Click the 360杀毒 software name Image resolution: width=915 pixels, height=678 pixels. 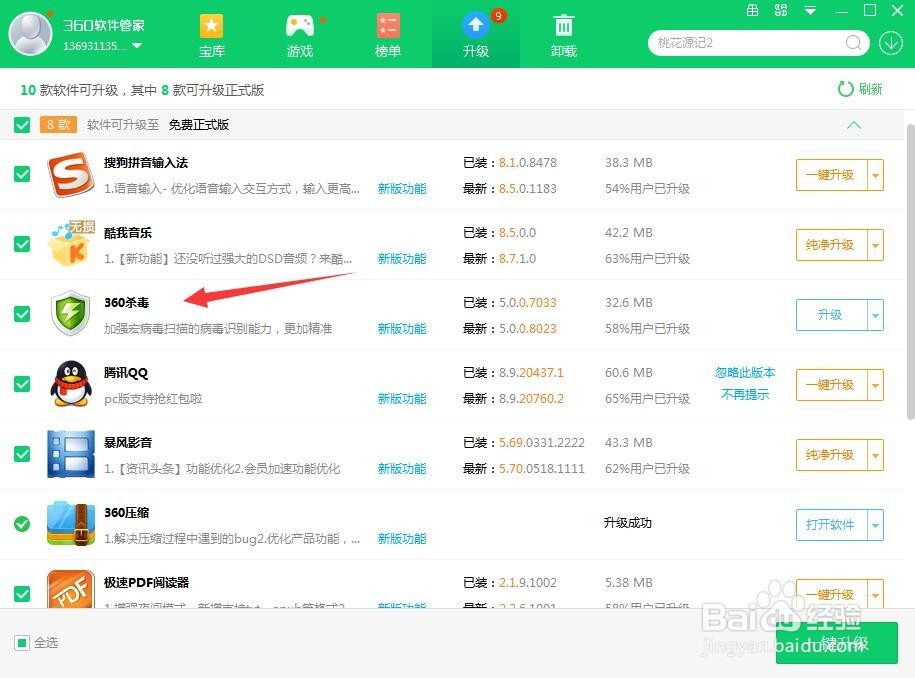coord(127,302)
